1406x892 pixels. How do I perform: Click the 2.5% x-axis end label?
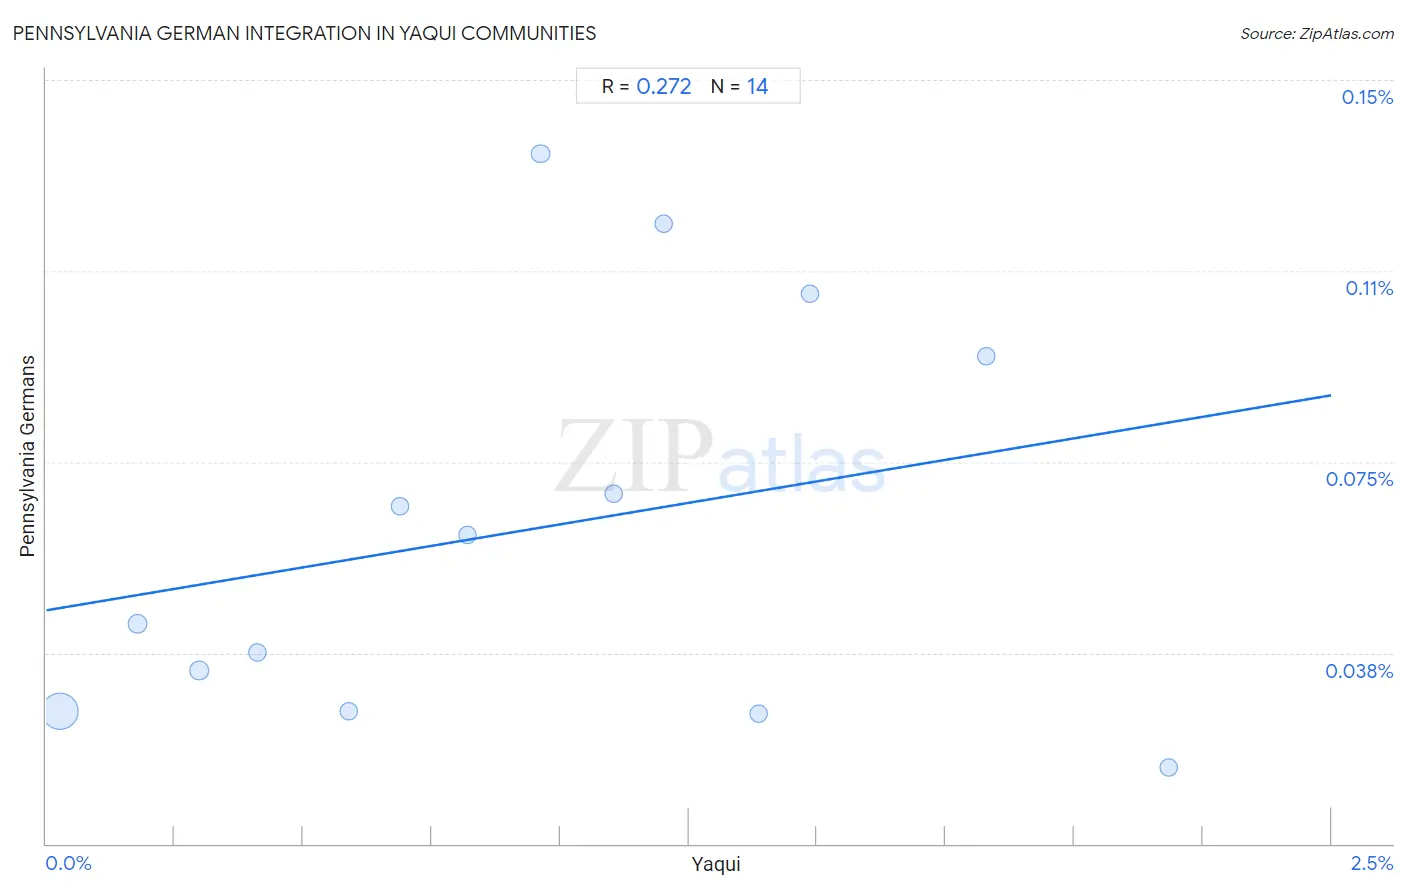[1372, 863]
